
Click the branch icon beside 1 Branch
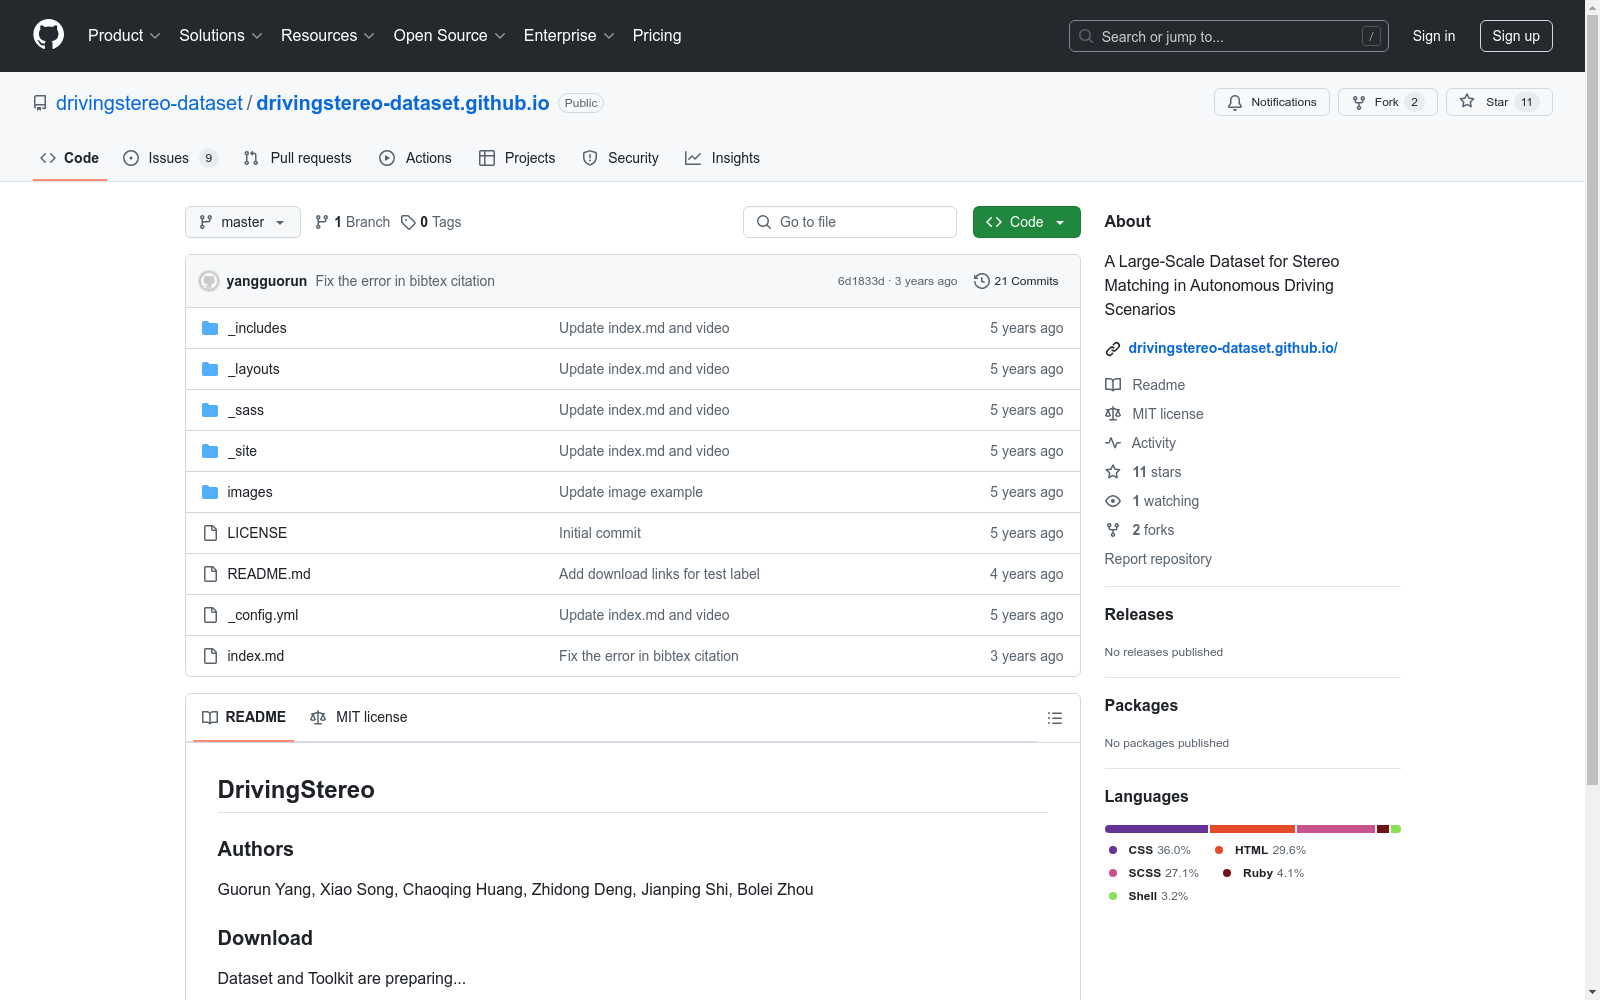322,222
